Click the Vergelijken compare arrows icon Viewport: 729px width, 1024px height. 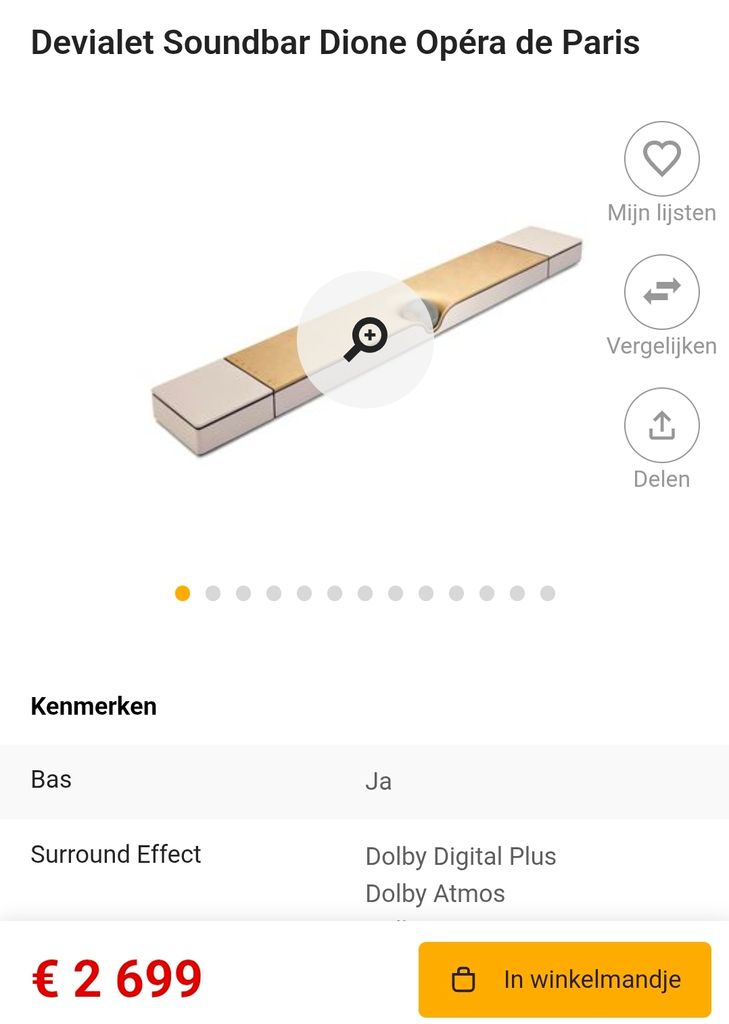click(661, 292)
